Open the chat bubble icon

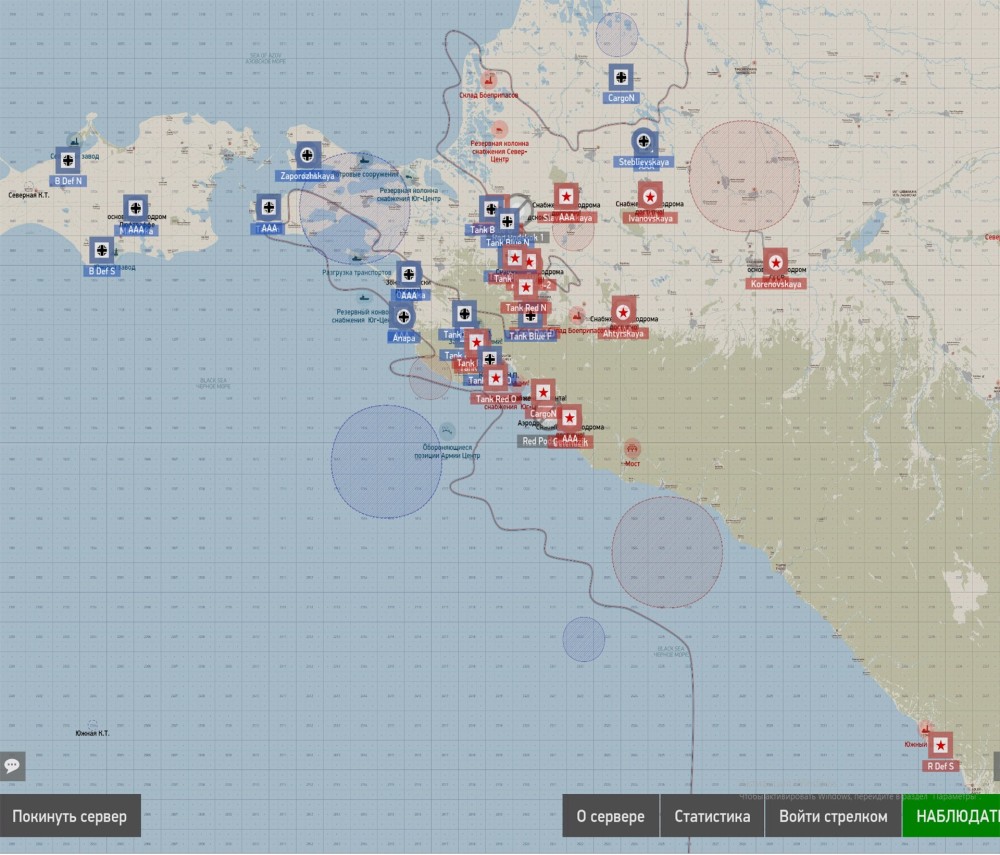[x=12, y=765]
